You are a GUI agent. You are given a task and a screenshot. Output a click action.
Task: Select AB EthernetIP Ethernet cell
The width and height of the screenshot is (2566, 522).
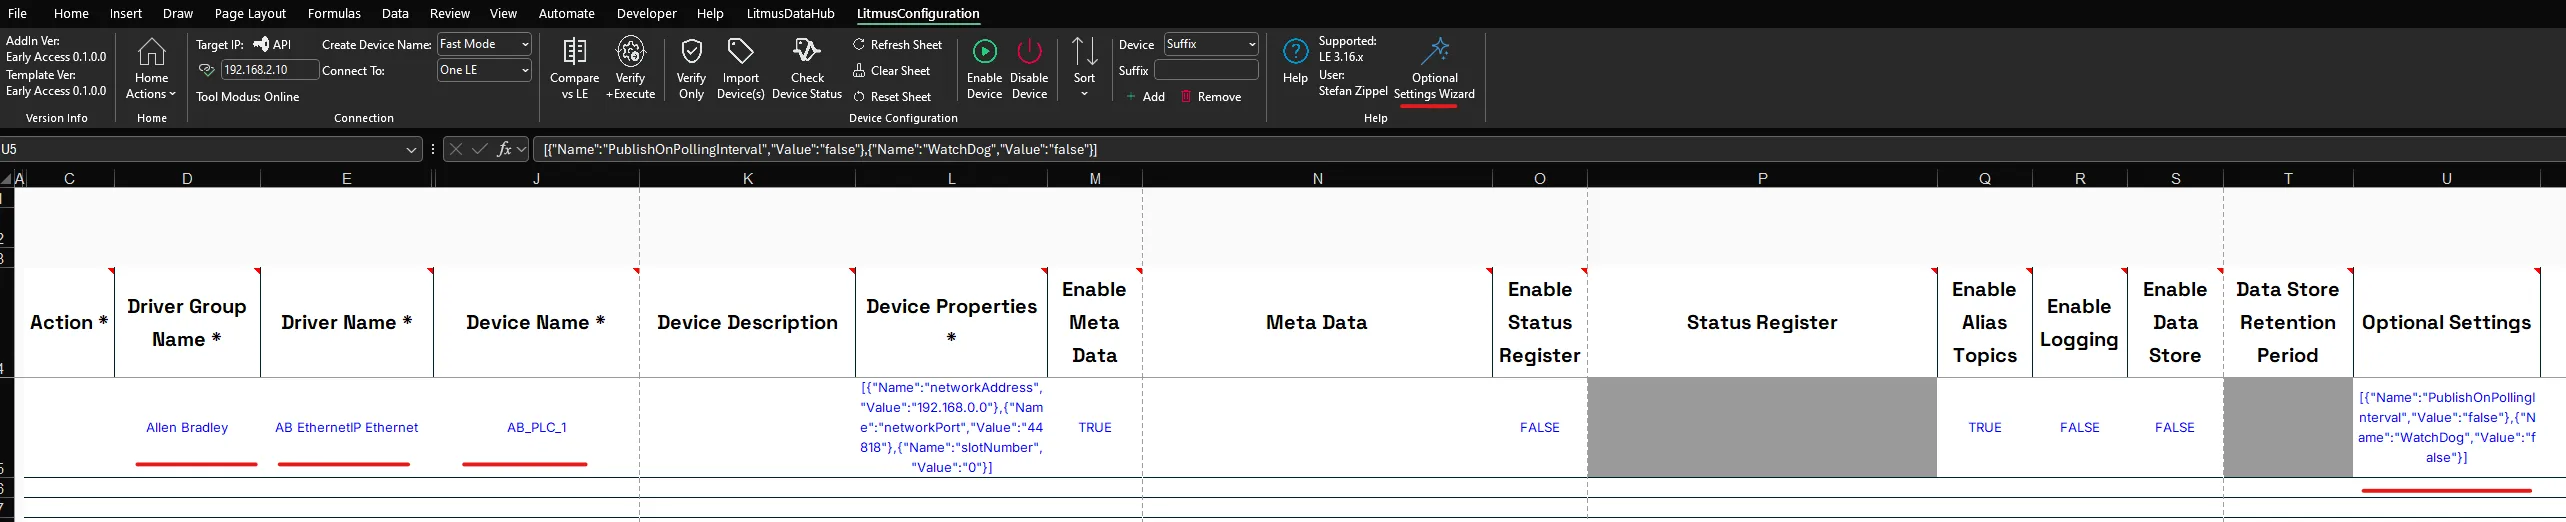[x=346, y=427]
